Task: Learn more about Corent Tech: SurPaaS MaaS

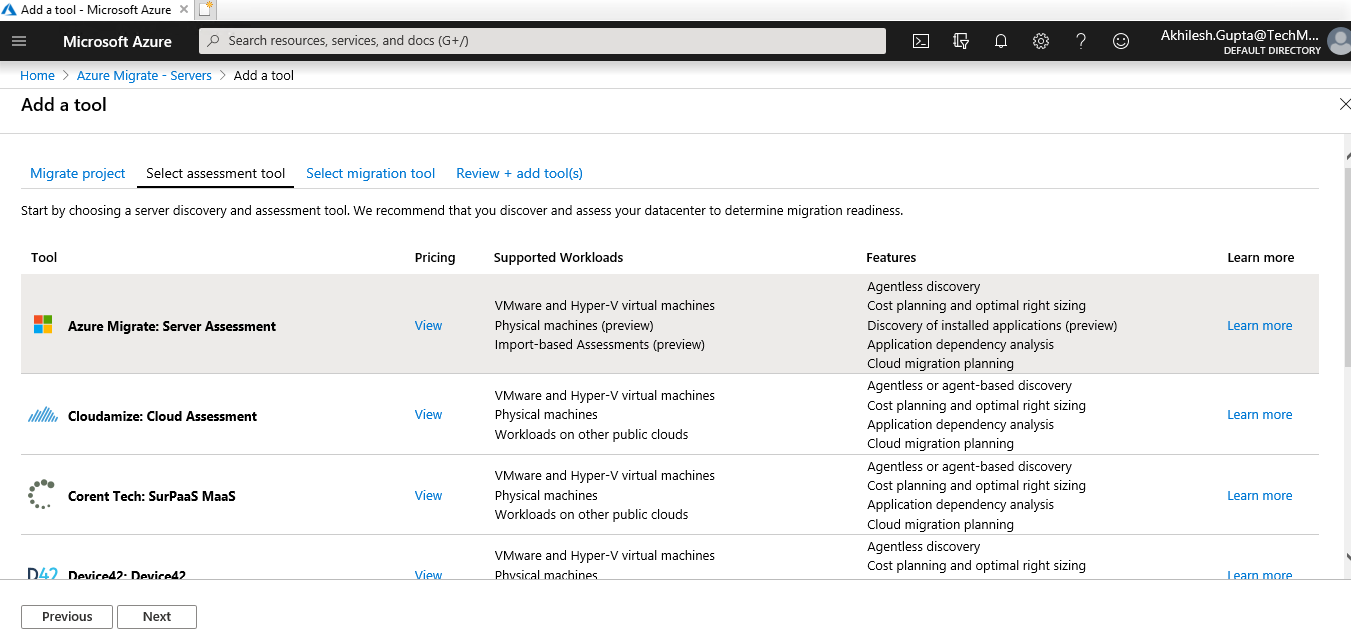Action: [1260, 495]
